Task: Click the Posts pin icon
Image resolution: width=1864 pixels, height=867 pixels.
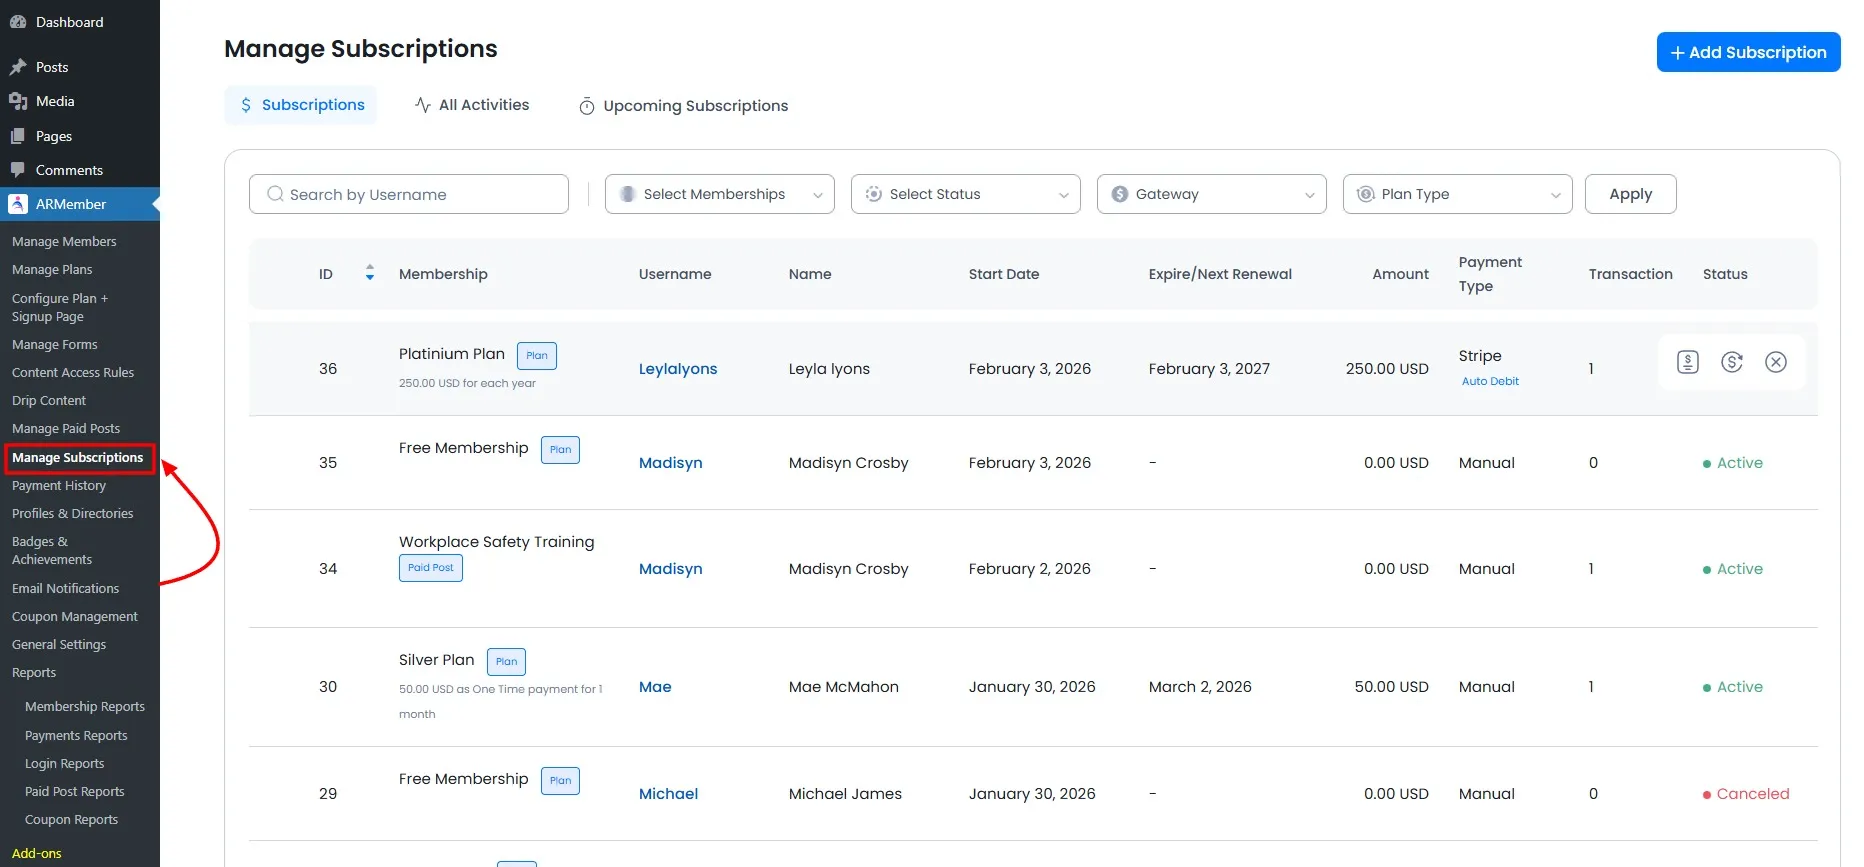Action: pos(18,67)
